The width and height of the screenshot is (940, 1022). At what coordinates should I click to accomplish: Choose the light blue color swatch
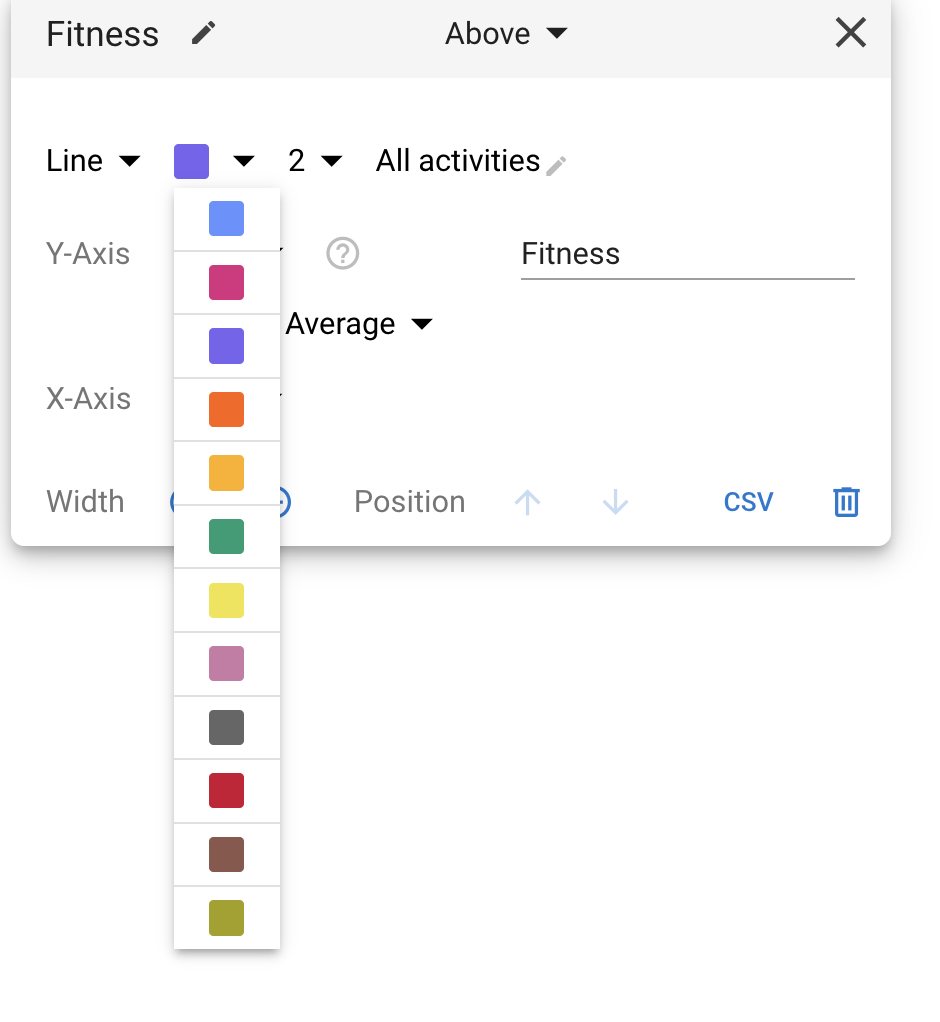[x=226, y=219]
